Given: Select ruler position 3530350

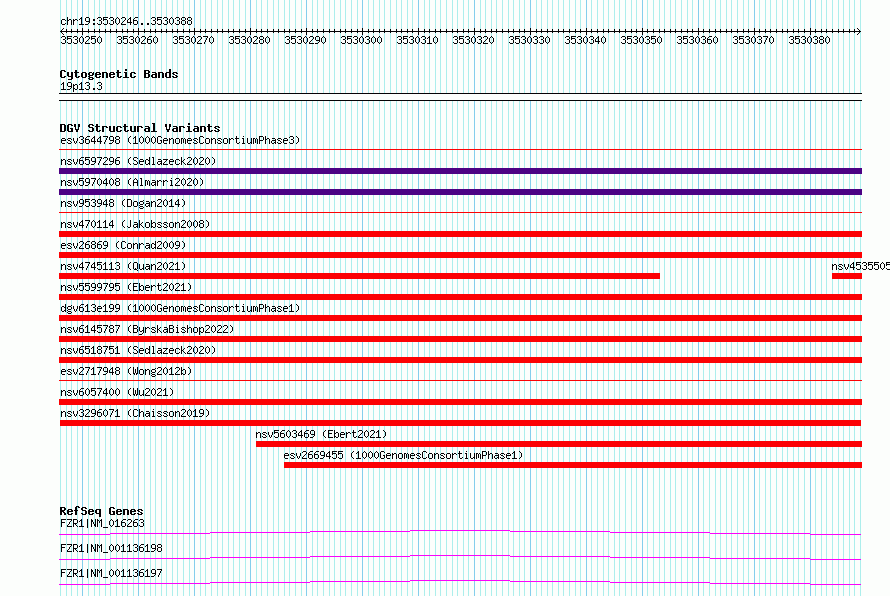Looking at the screenshot, I should (x=641, y=40).
